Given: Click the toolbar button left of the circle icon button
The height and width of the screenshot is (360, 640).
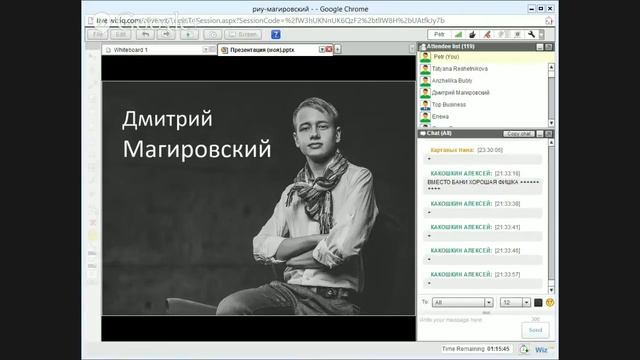Looking at the screenshot, I should click(189, 35).
